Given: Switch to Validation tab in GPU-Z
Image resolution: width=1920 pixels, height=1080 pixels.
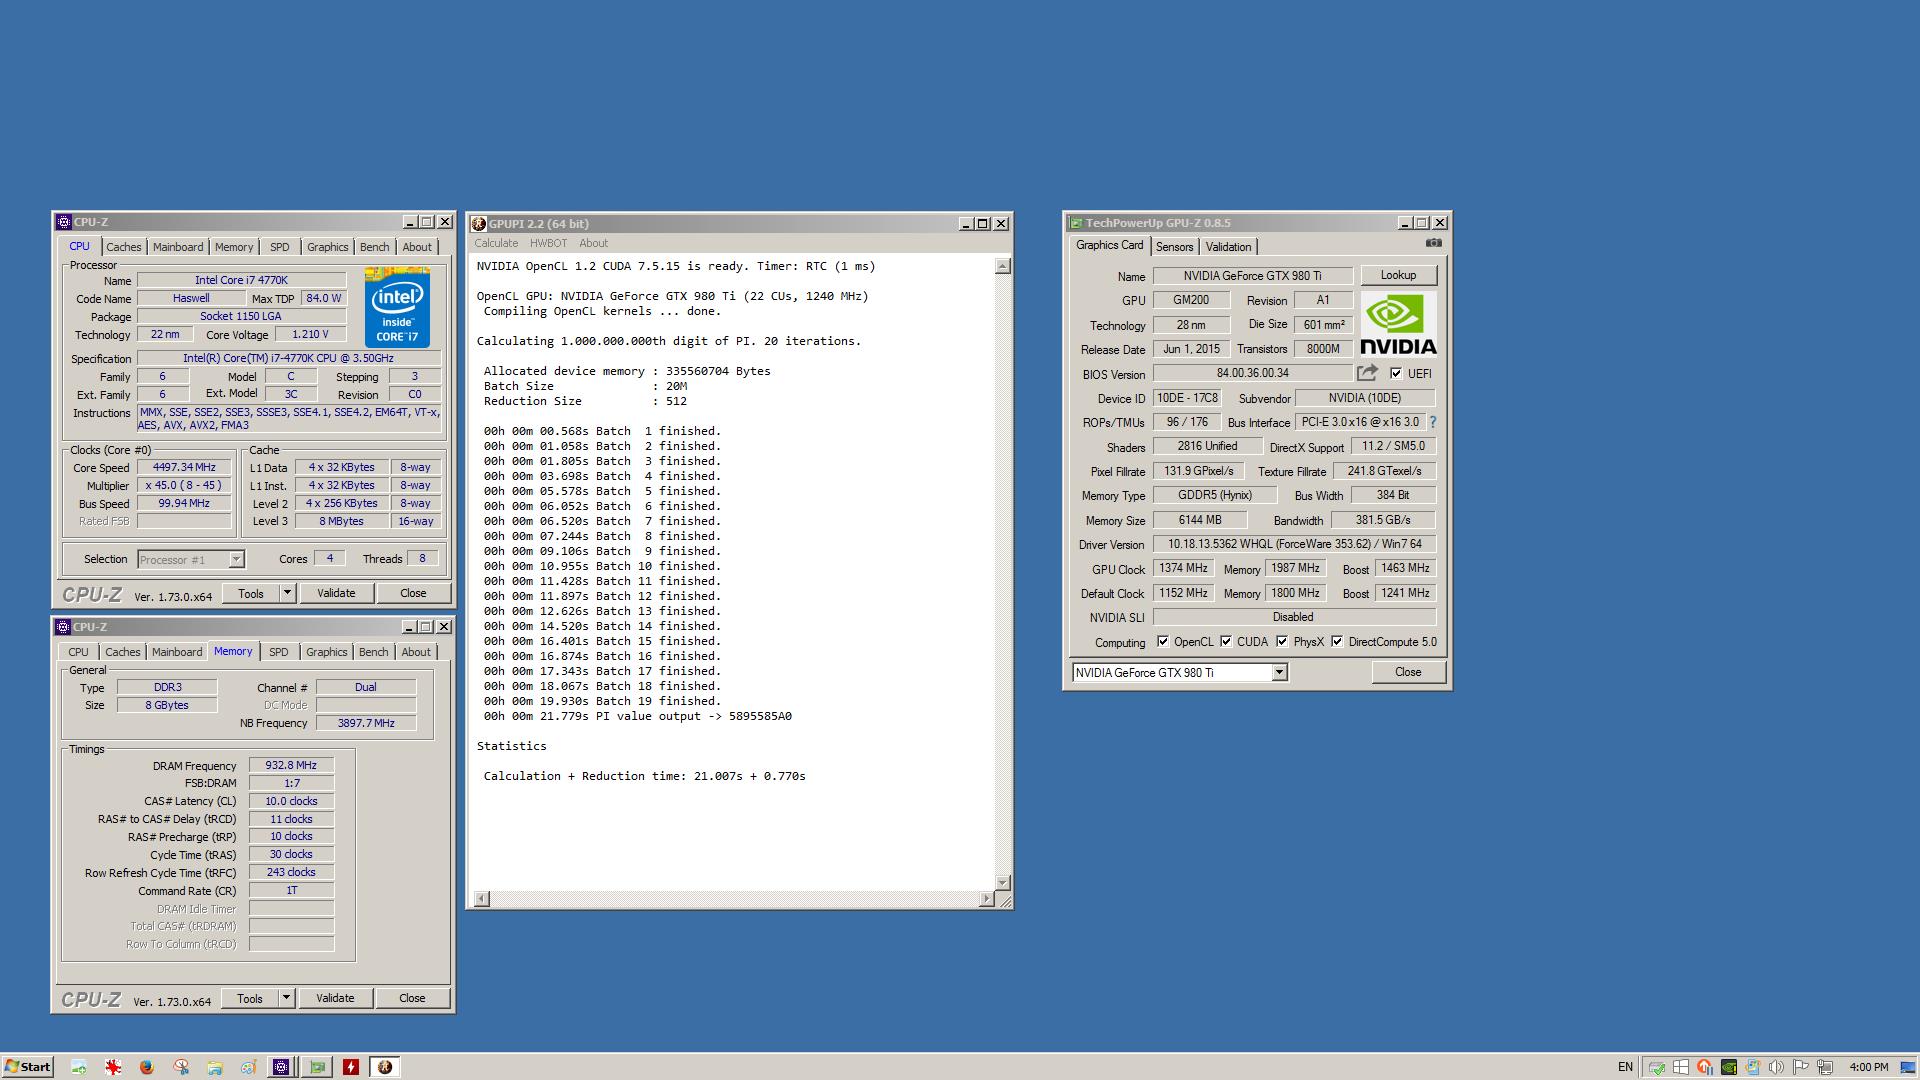Looking at the screenshot, I should coord(1228,247).
